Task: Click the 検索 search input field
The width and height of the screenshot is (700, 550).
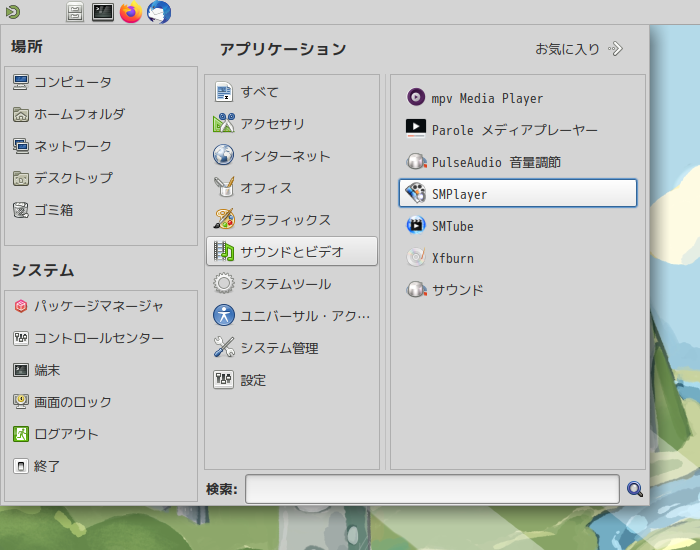Action: (432, 489)
